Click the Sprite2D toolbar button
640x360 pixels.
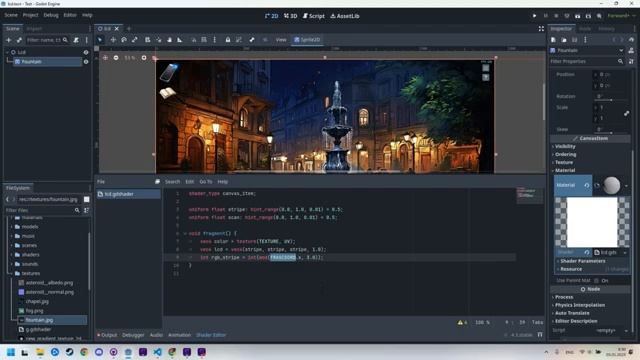pos(307,40)
